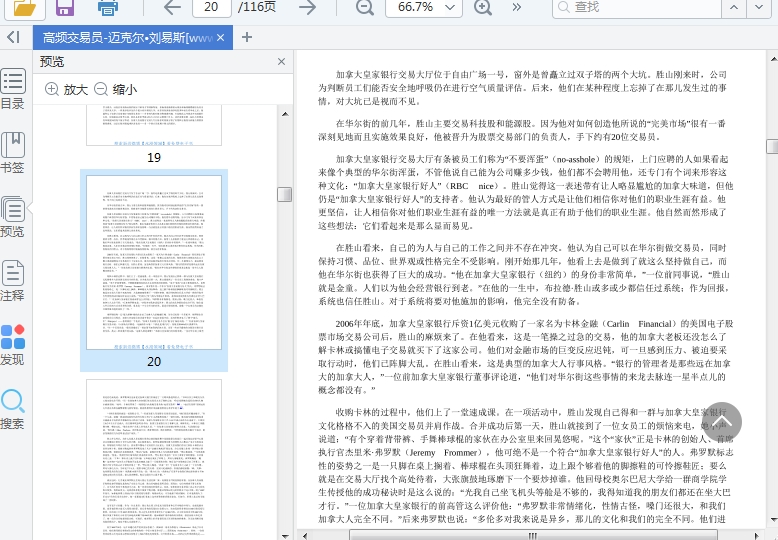
Task: Print the document using the printer icon
Action: point(108,8)
